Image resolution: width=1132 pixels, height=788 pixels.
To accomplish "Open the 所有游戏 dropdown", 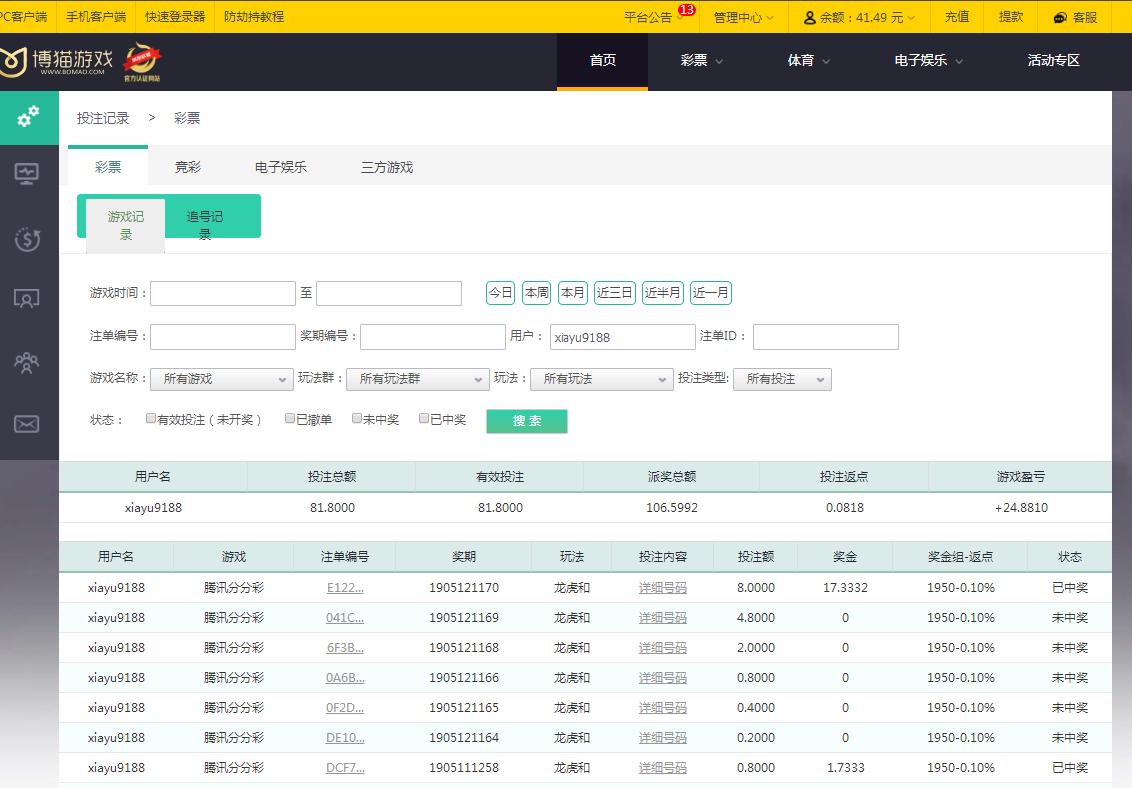I will (x=221, y=379).
